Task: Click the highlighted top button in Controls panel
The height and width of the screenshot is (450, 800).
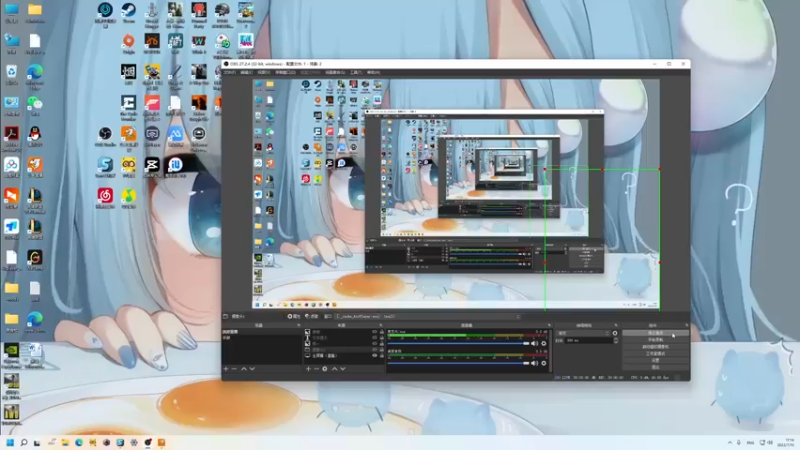Action: [656, 333]
